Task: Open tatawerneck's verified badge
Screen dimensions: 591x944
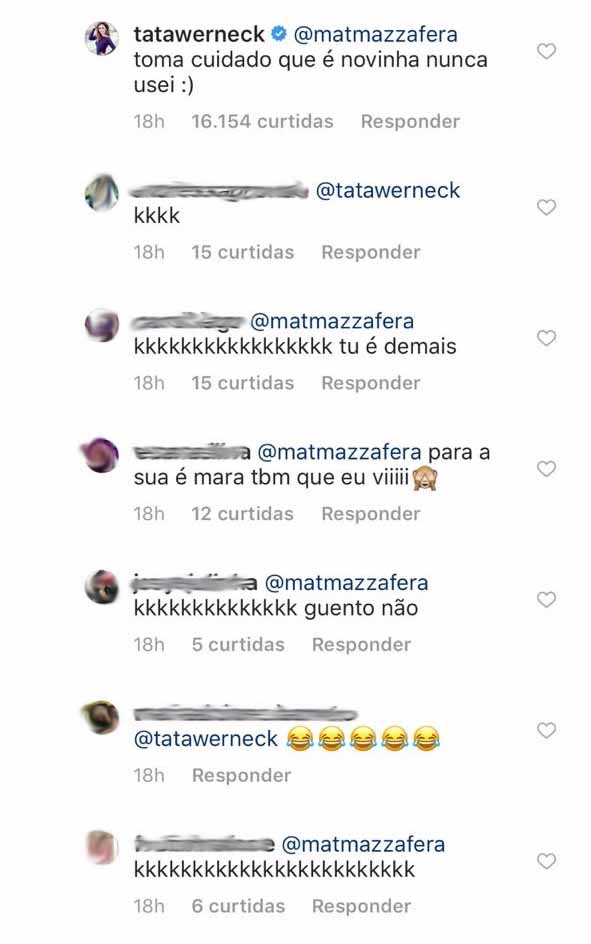Action: [x=279, y=34]
